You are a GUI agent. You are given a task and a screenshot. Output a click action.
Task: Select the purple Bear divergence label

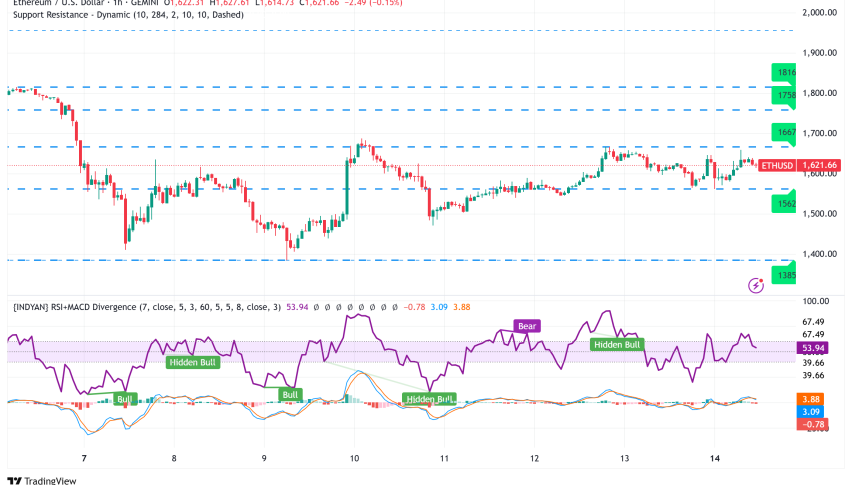[x=527, y=326]
